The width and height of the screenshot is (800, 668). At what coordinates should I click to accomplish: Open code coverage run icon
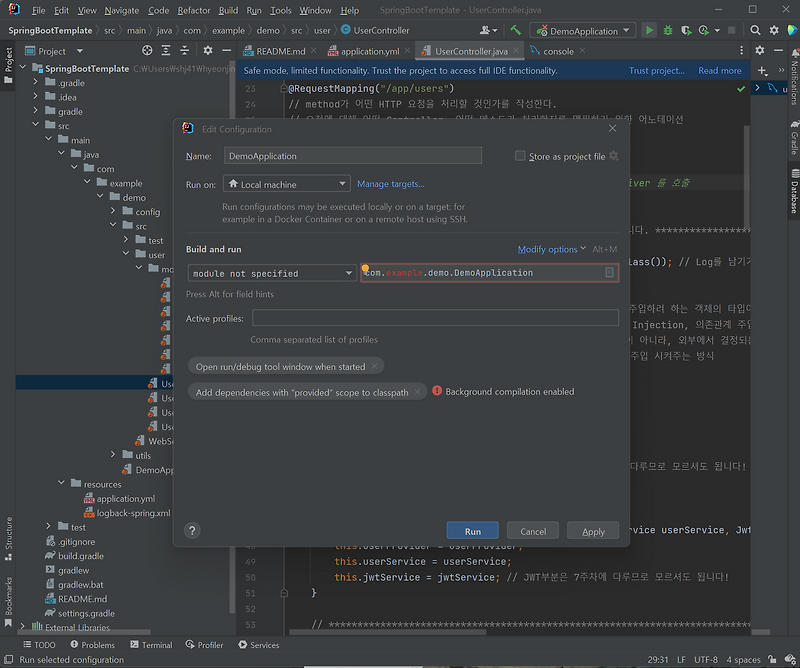click(686, 31)
